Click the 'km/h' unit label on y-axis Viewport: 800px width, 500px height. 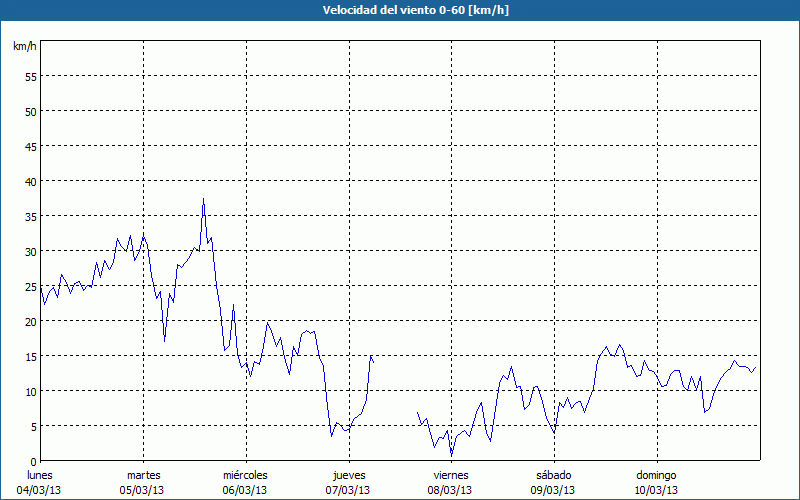(23, 47)
